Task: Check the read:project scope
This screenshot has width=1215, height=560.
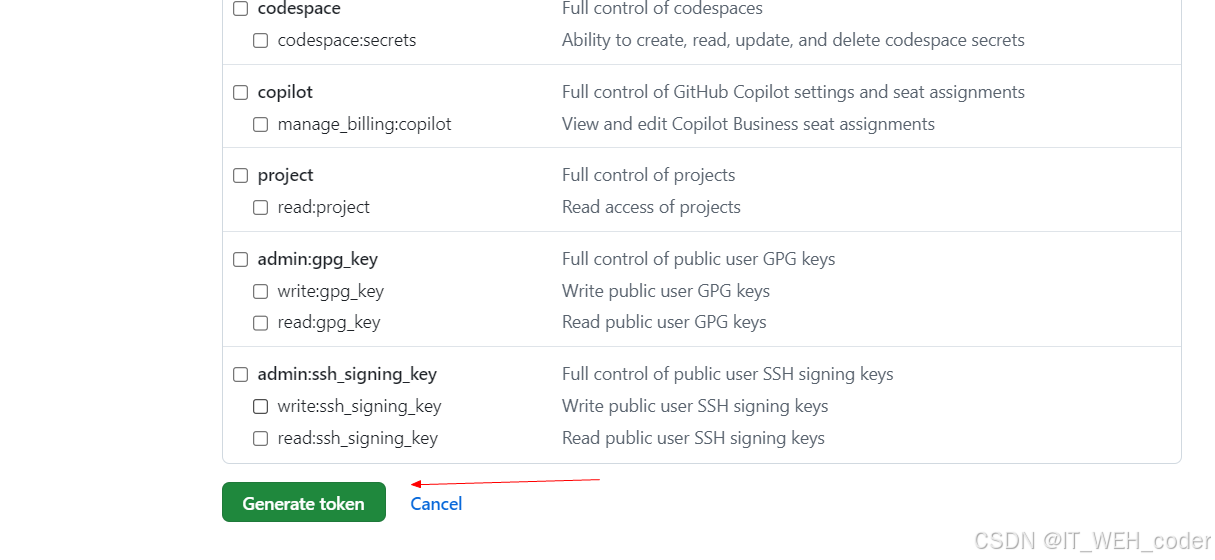Action: (x=260, y=208)
